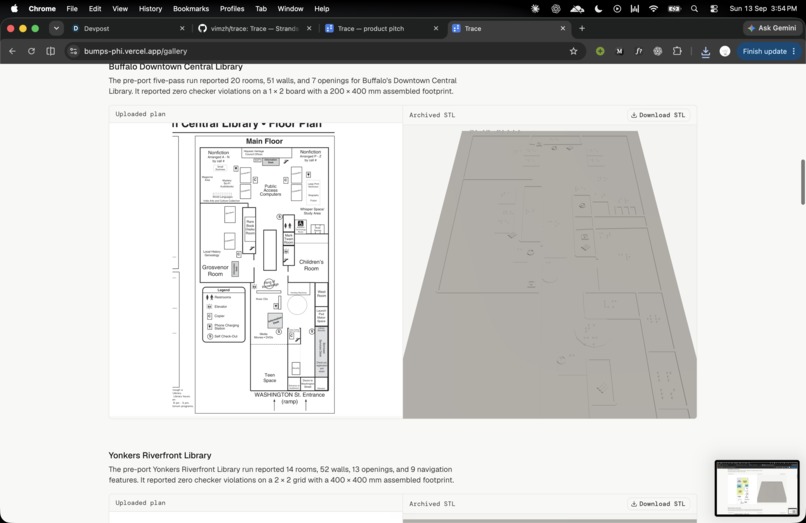Click the page vertical scrollbar thumb
Screen dimensions: 806x523
[x=802, y=183]
